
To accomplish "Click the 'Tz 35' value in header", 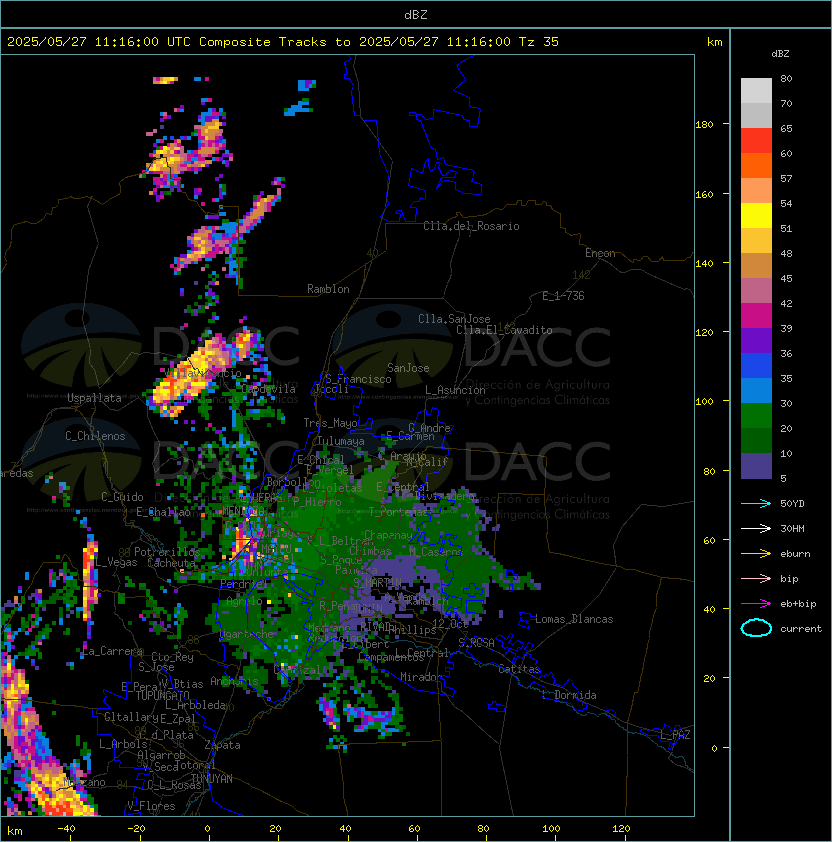I will [x=539, y=42].
